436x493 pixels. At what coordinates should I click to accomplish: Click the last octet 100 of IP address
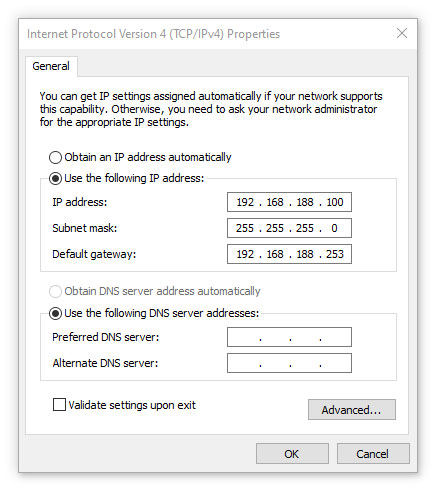point(335,202)
